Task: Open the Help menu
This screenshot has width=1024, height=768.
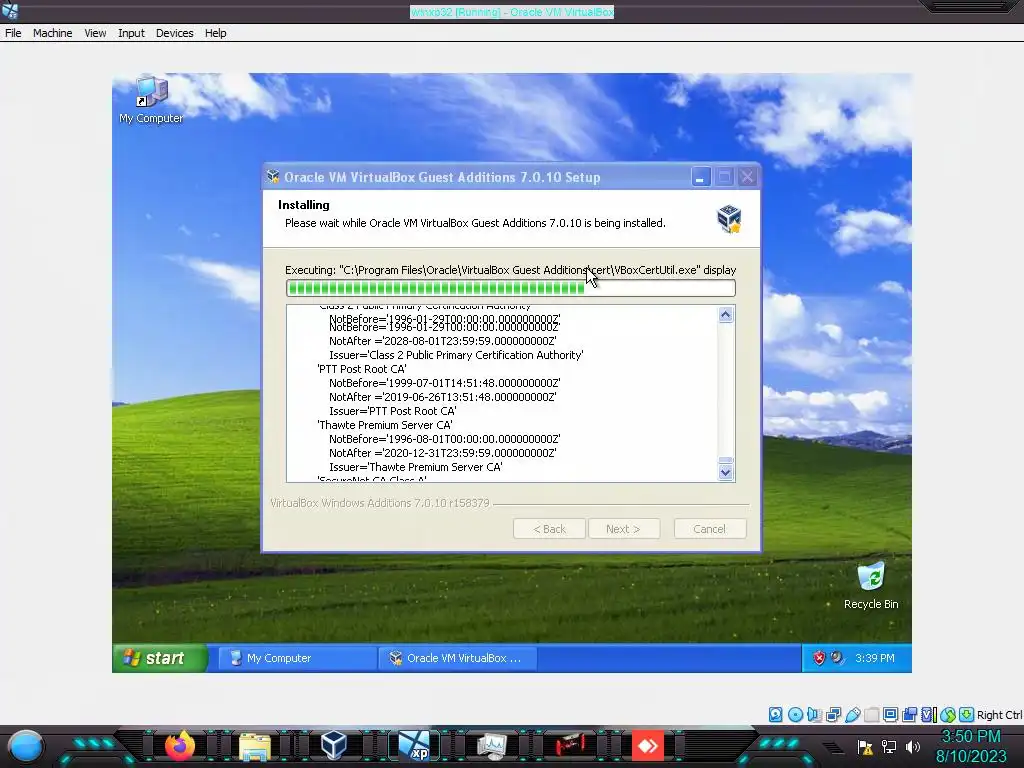Action: (x=216, y=33)
